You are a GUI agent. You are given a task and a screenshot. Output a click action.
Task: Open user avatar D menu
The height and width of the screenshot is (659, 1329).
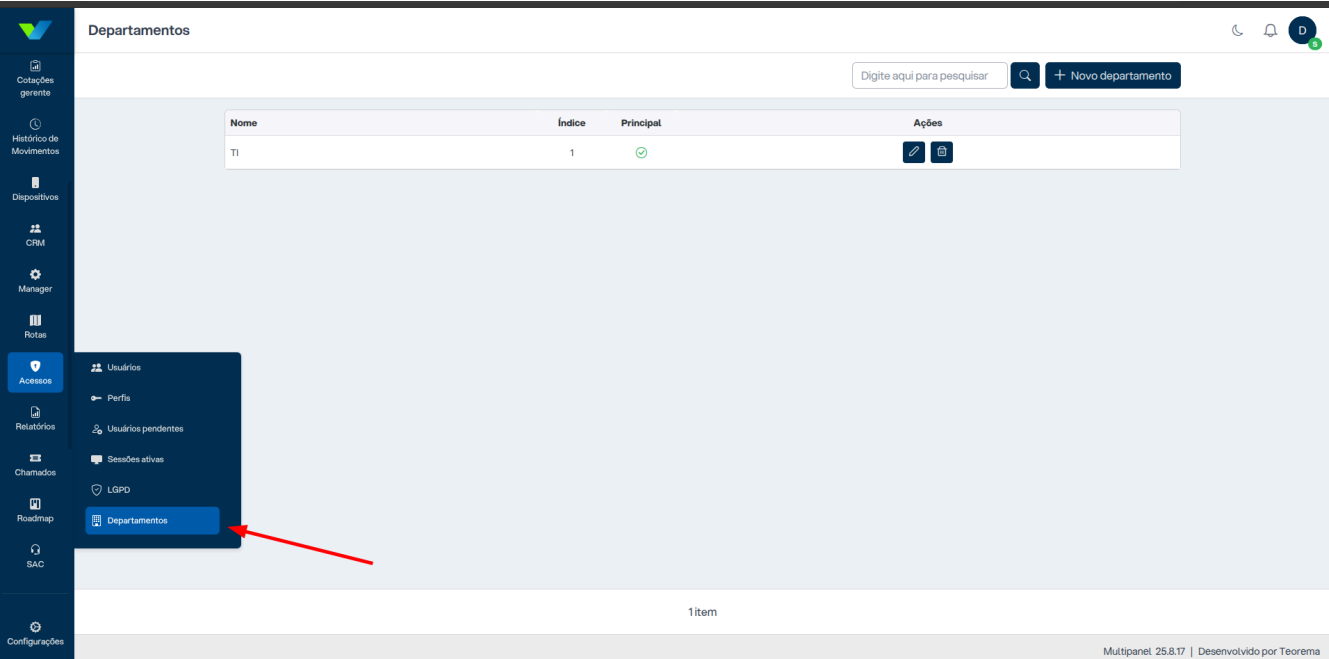click(x=1302, y=31)
